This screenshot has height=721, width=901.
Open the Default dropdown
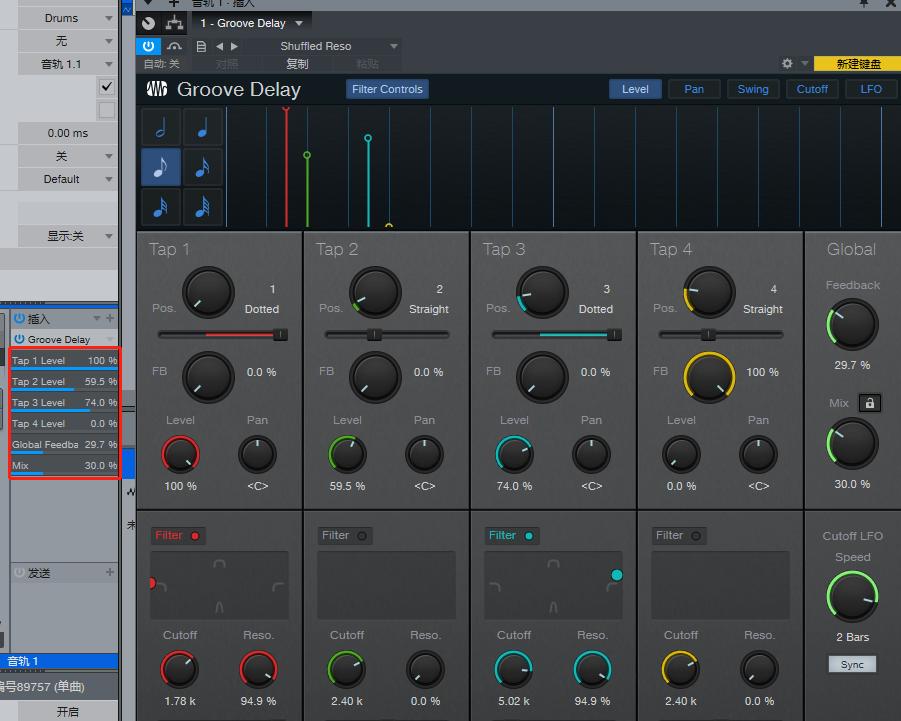click(67, 179)
